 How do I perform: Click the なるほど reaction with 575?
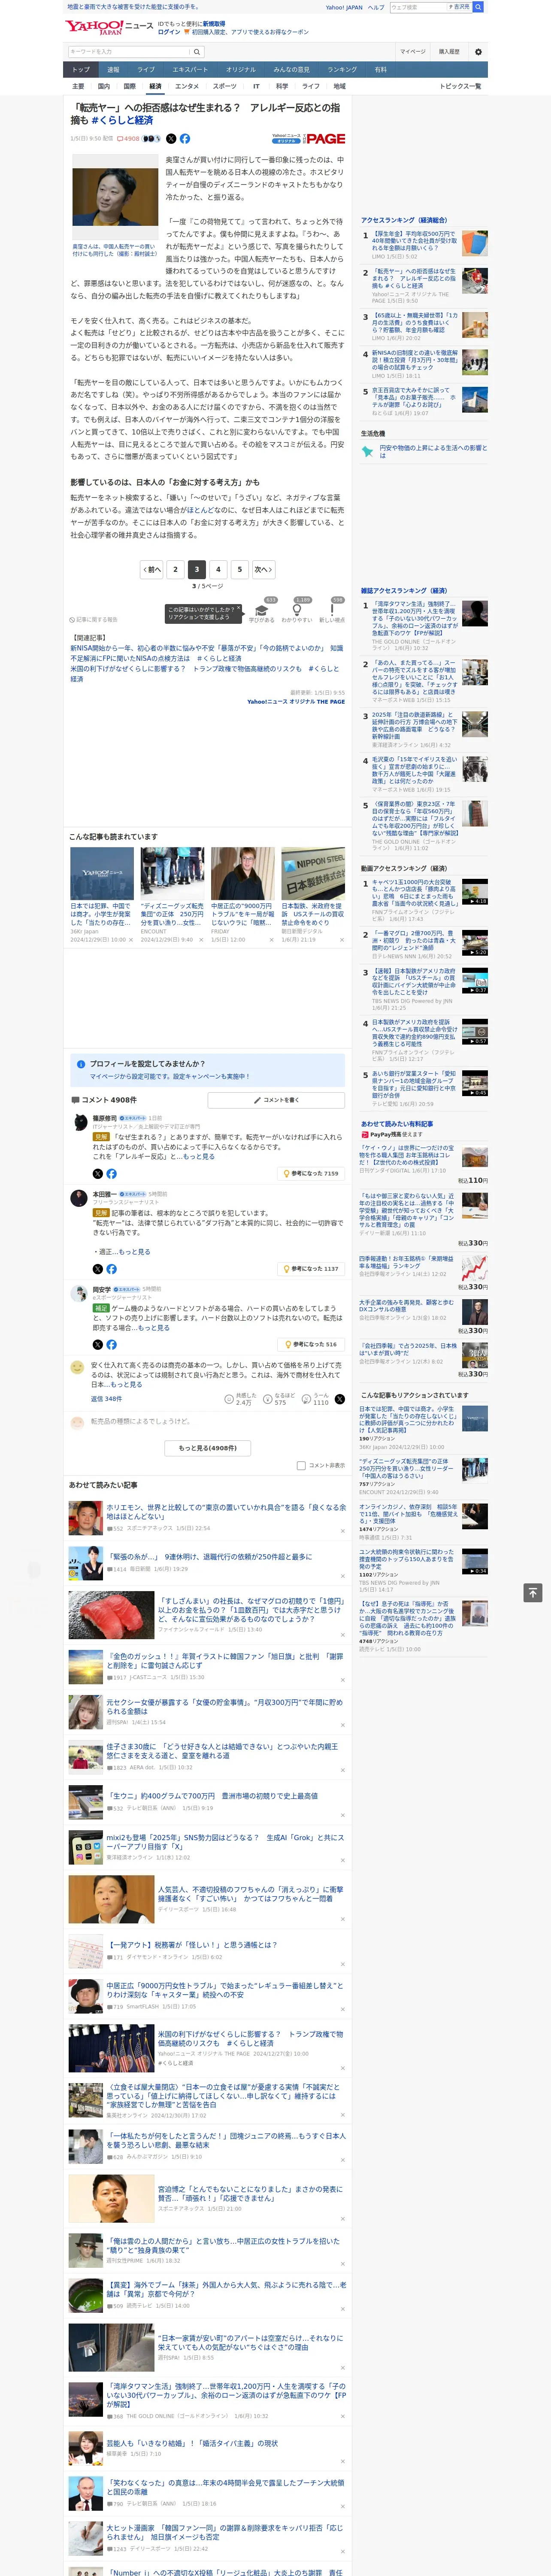279,1399
